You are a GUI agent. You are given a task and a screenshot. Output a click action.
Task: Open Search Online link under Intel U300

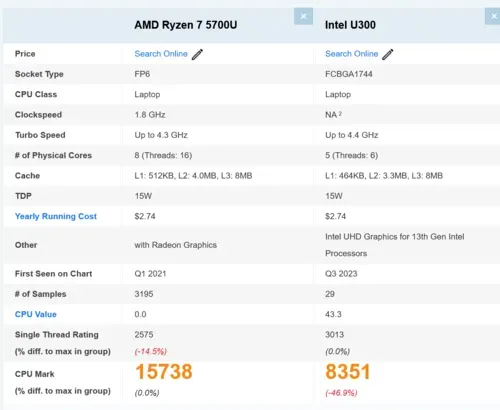(x=352, y=54)
